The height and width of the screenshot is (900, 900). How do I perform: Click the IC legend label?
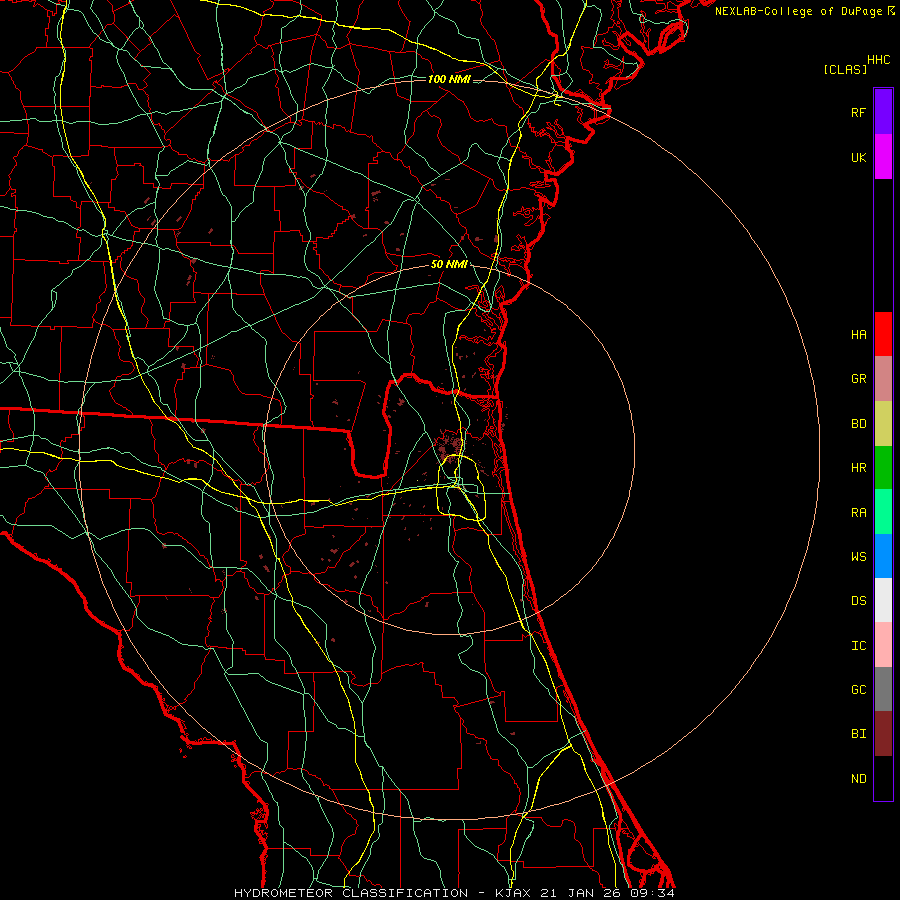point(858,646)
